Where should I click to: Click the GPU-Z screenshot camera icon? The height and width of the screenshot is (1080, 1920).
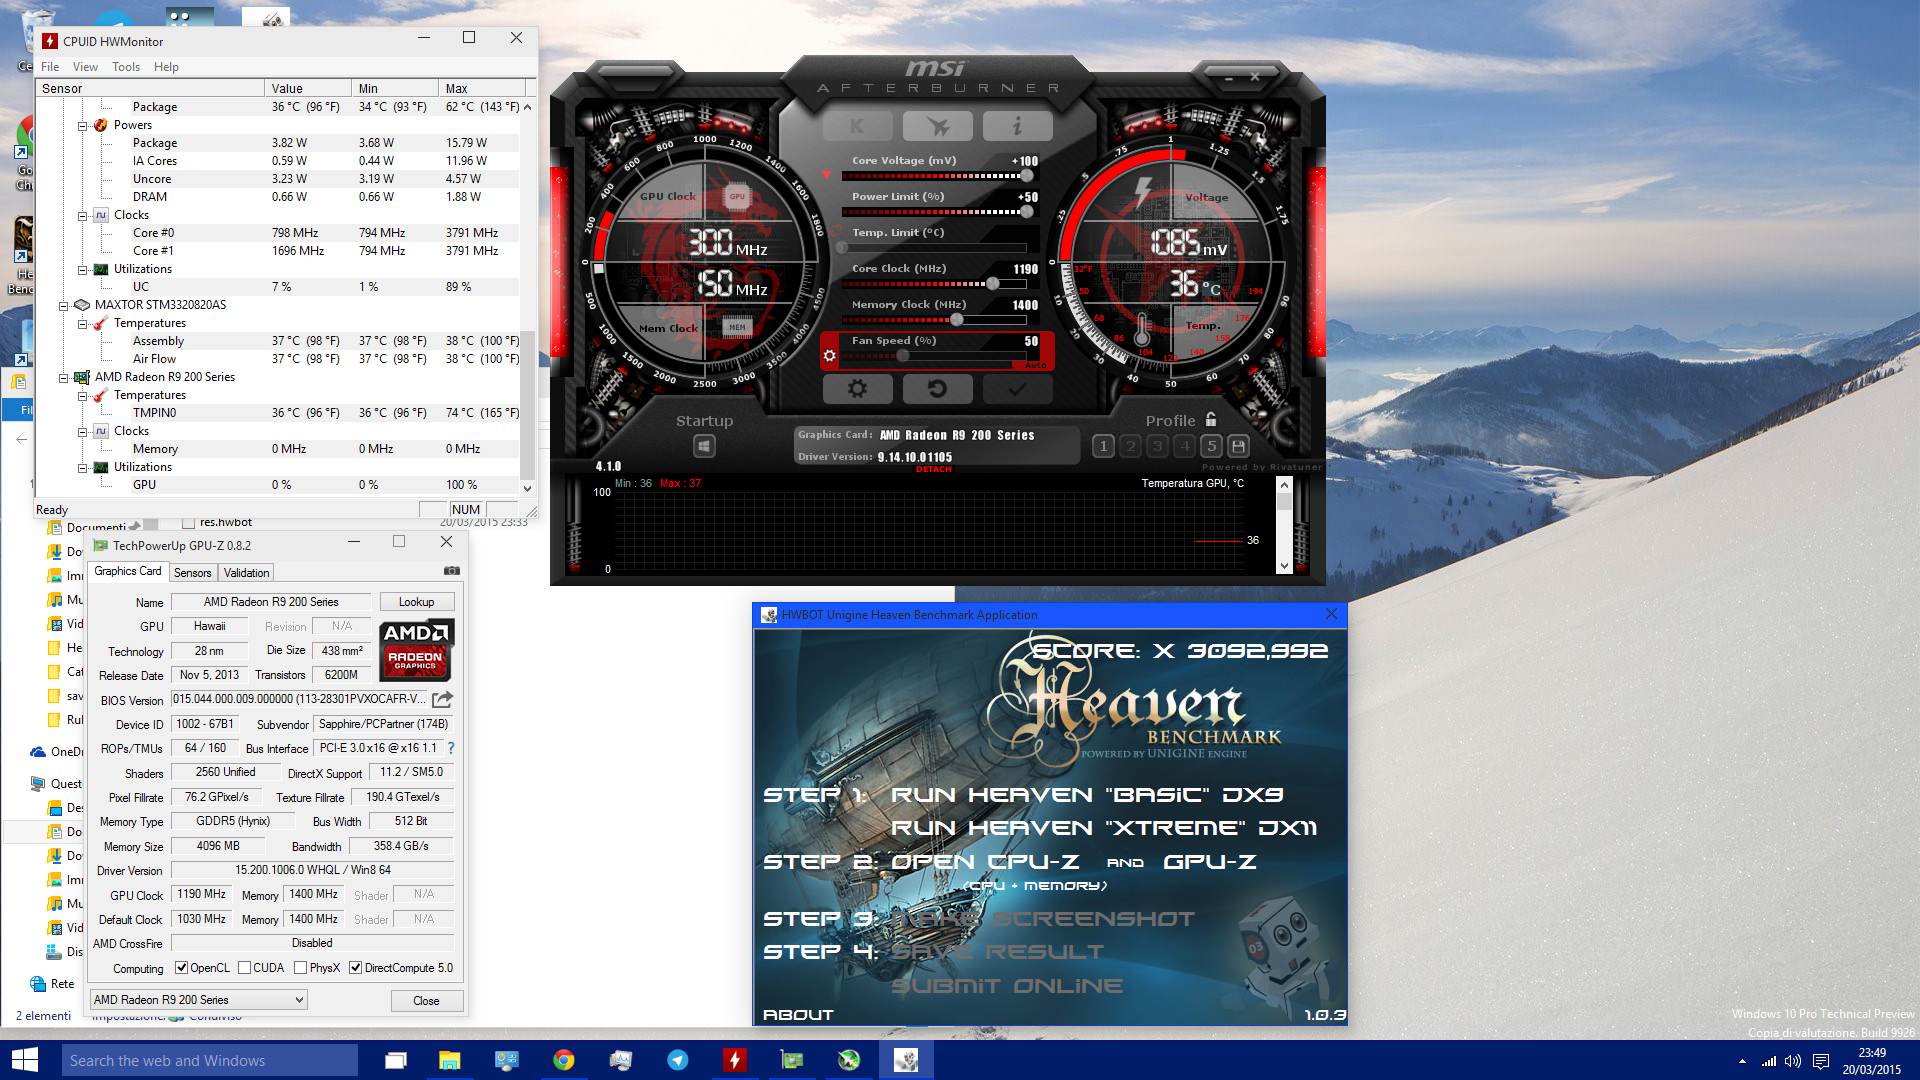tap(452, 571)
